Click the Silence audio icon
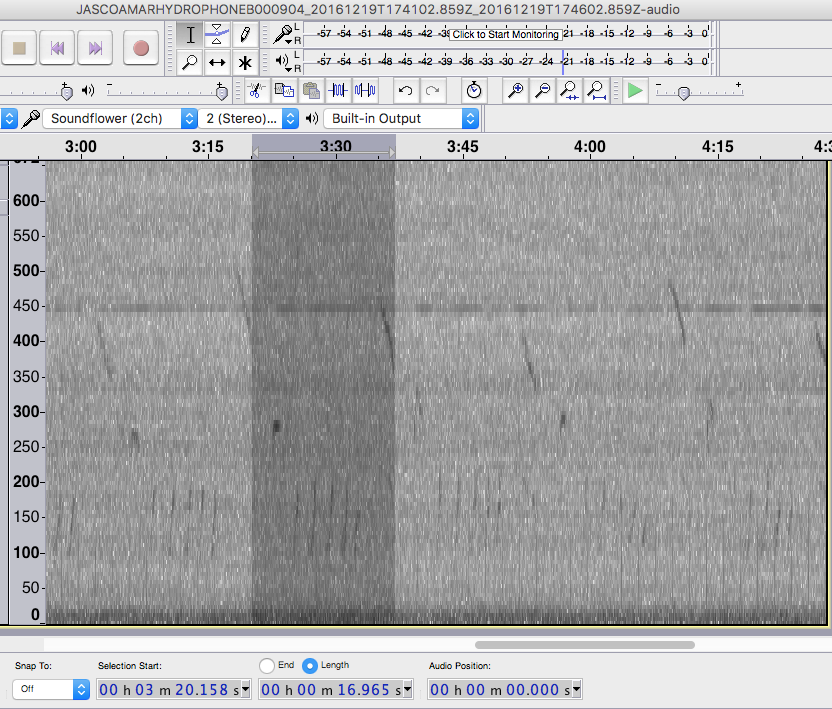The width and height of the screenshot is (832, 709). pyautogui.click(x=364, y=90)
